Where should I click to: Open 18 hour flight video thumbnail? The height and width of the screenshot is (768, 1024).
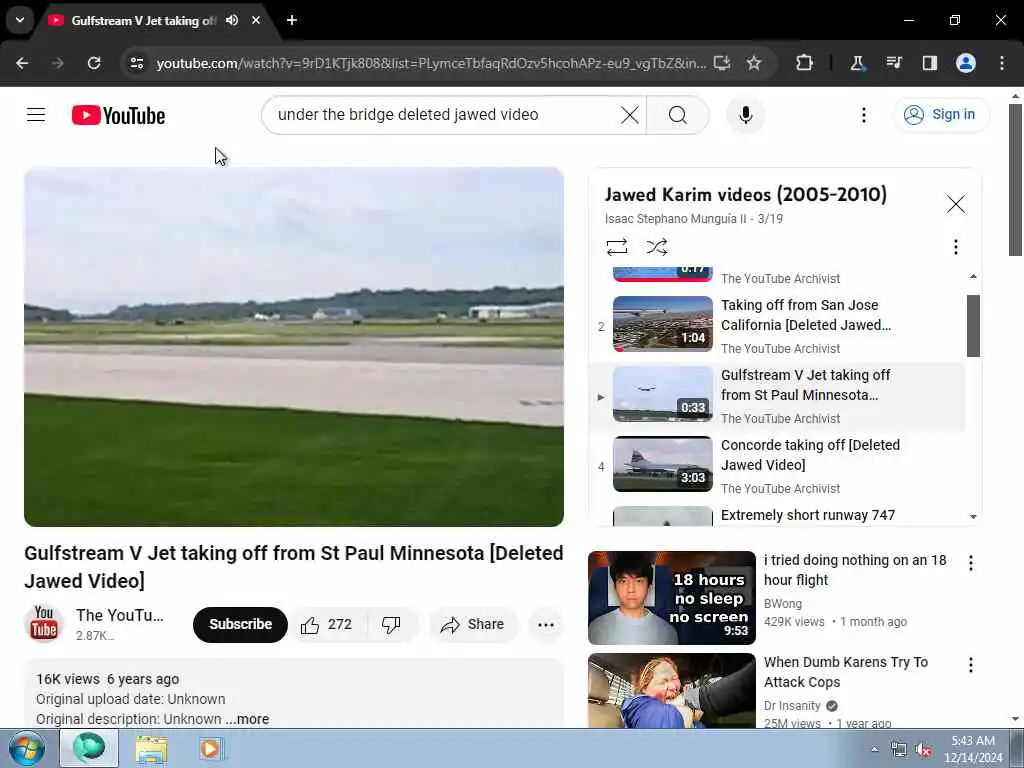click(x=671, y=598)
